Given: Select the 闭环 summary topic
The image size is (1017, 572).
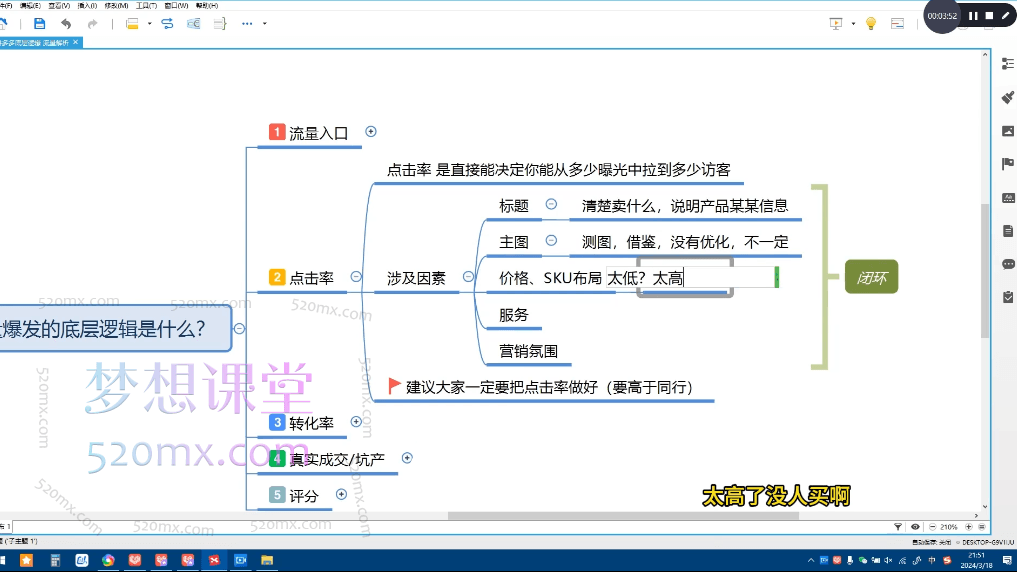Looking at the screenshot, I should [871, 277].
